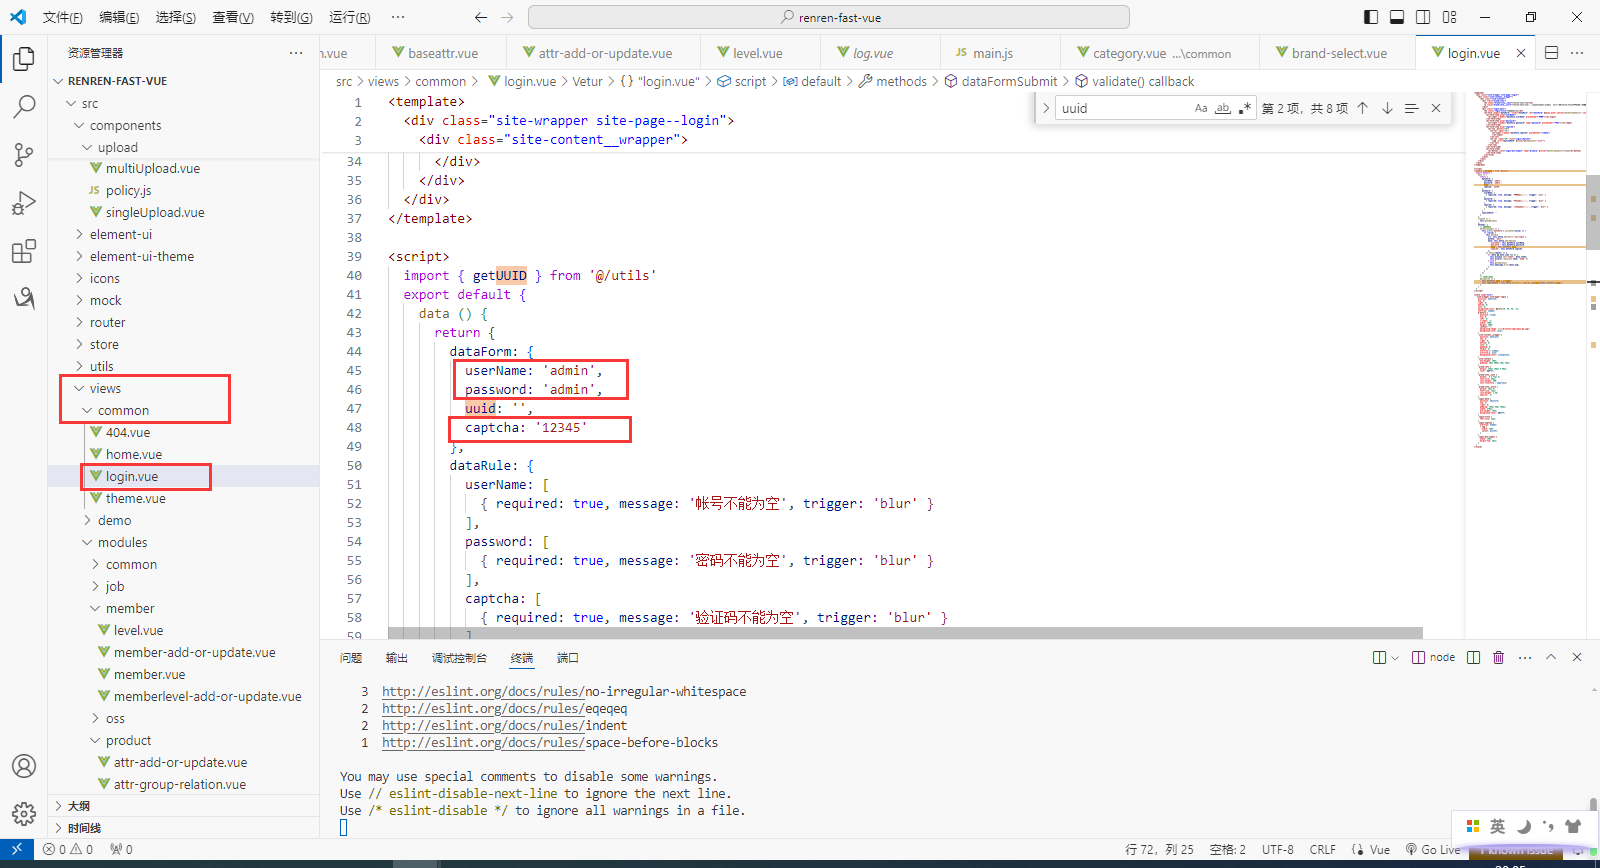The width and height of the screenshot is (1600, 868).
Task: Open the no-irregular-whitespace eslint link
Action: (x=564, y=691)
